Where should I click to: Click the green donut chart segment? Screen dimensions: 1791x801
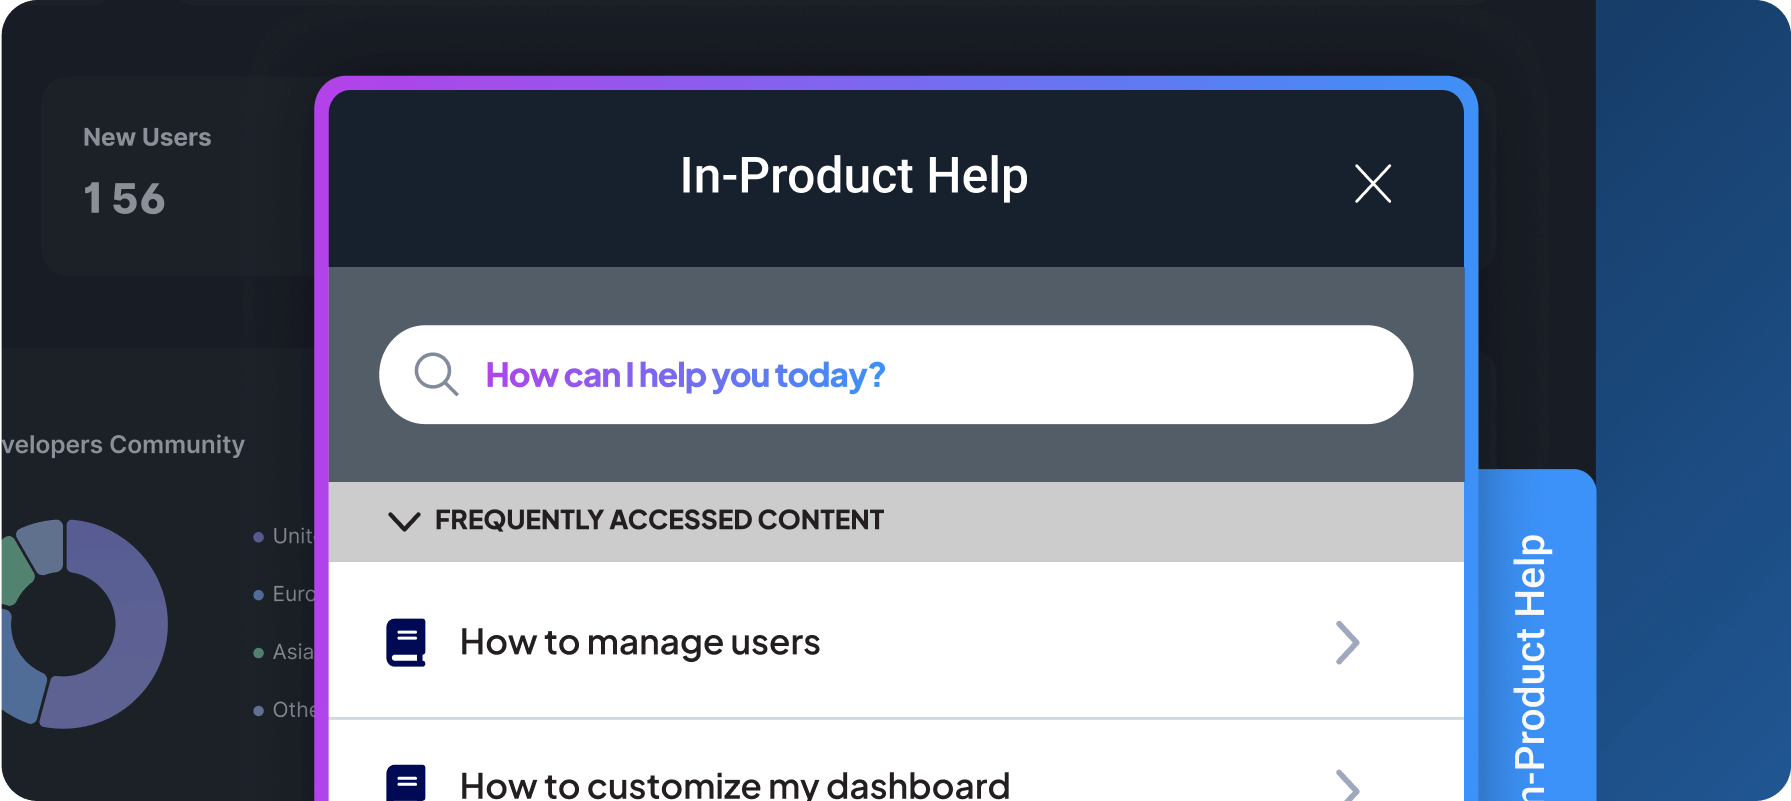[14, 572]
